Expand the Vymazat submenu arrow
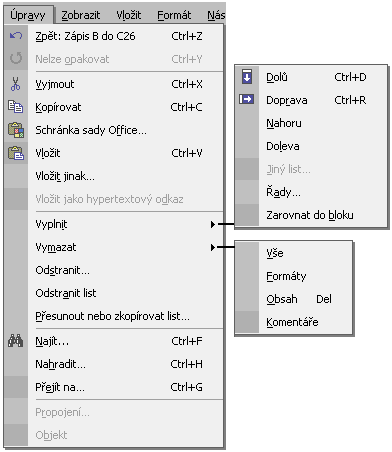Screen dimensions: 392x452 click(x=213, y=247)
